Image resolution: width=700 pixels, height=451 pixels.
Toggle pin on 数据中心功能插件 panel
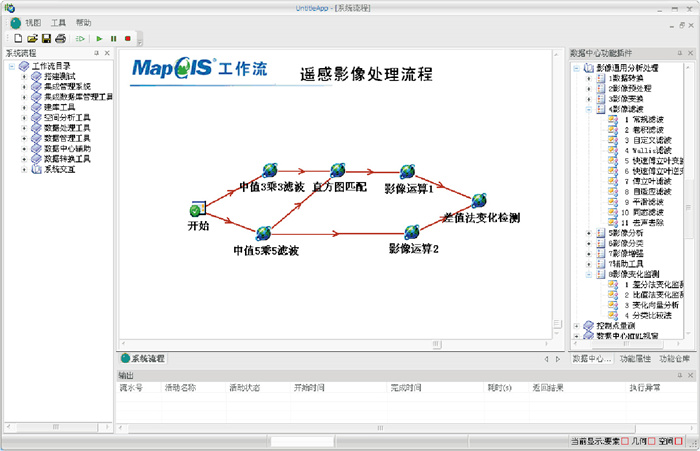click(680, 53)
